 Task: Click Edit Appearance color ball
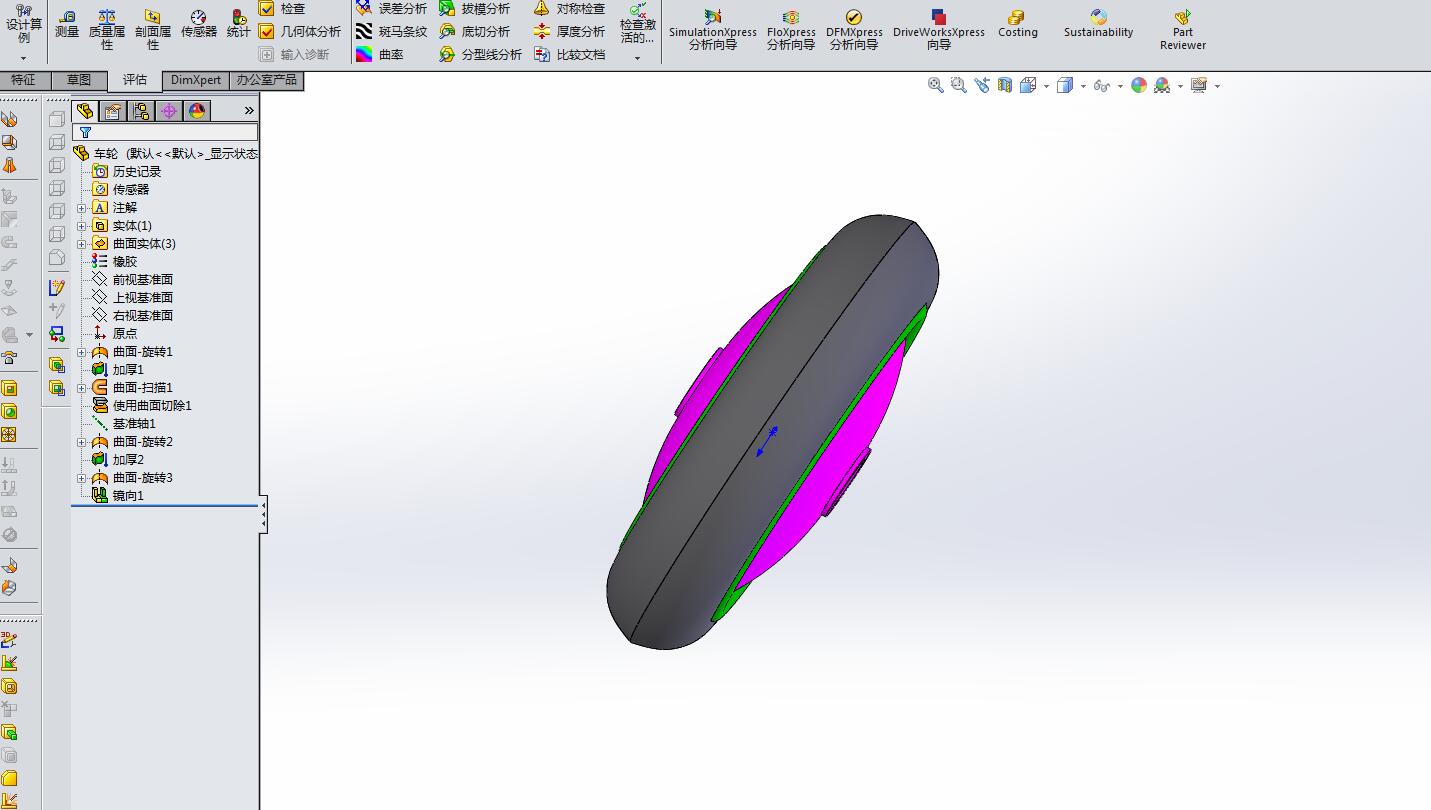(x=1139, y=86)
